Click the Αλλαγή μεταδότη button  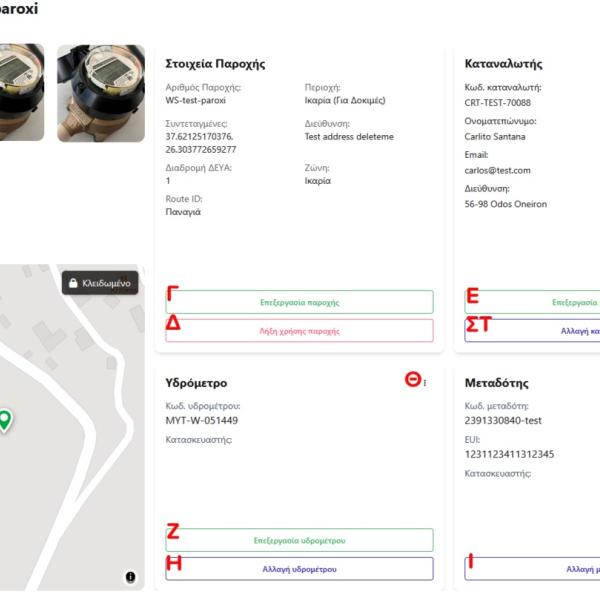click(x=532, y=569)
